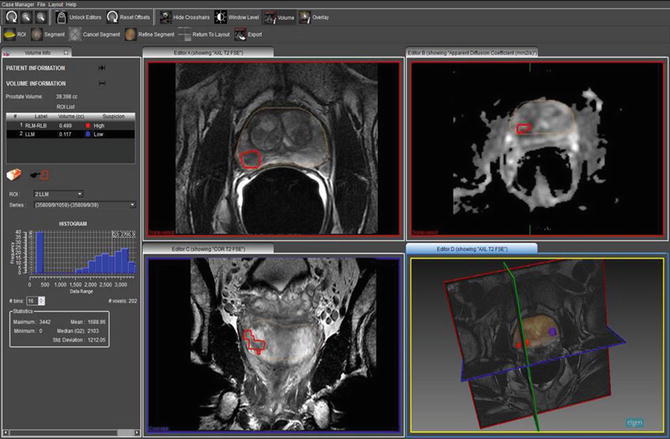Click the yellow ROI tool icon
Viewport: 670px width, 439px height.
pos(10,34)
